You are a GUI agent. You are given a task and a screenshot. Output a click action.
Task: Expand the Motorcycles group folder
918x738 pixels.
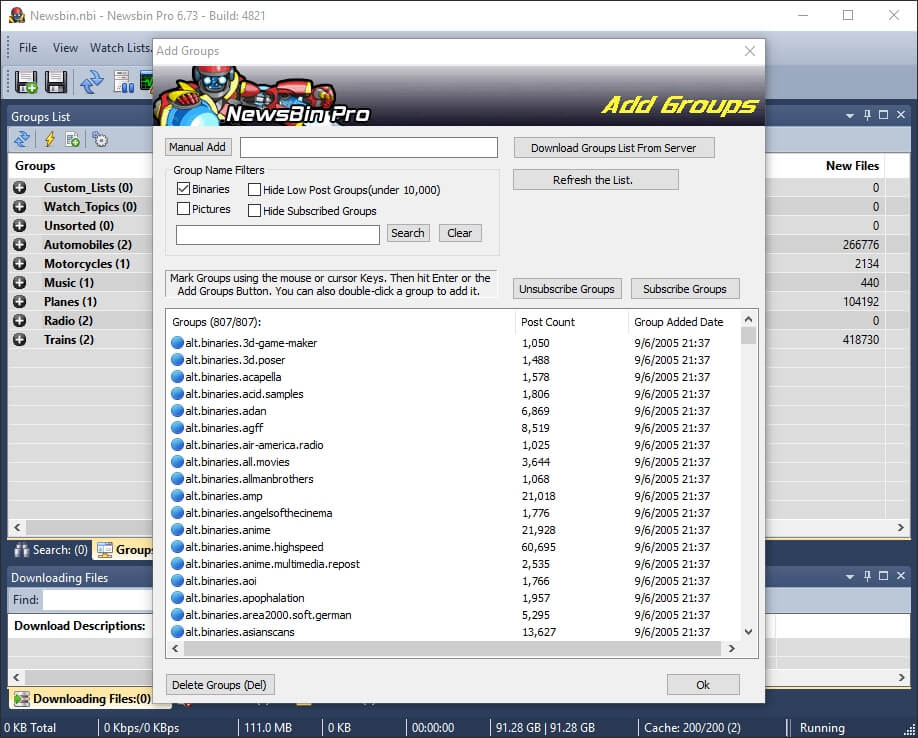pos(19,264)
